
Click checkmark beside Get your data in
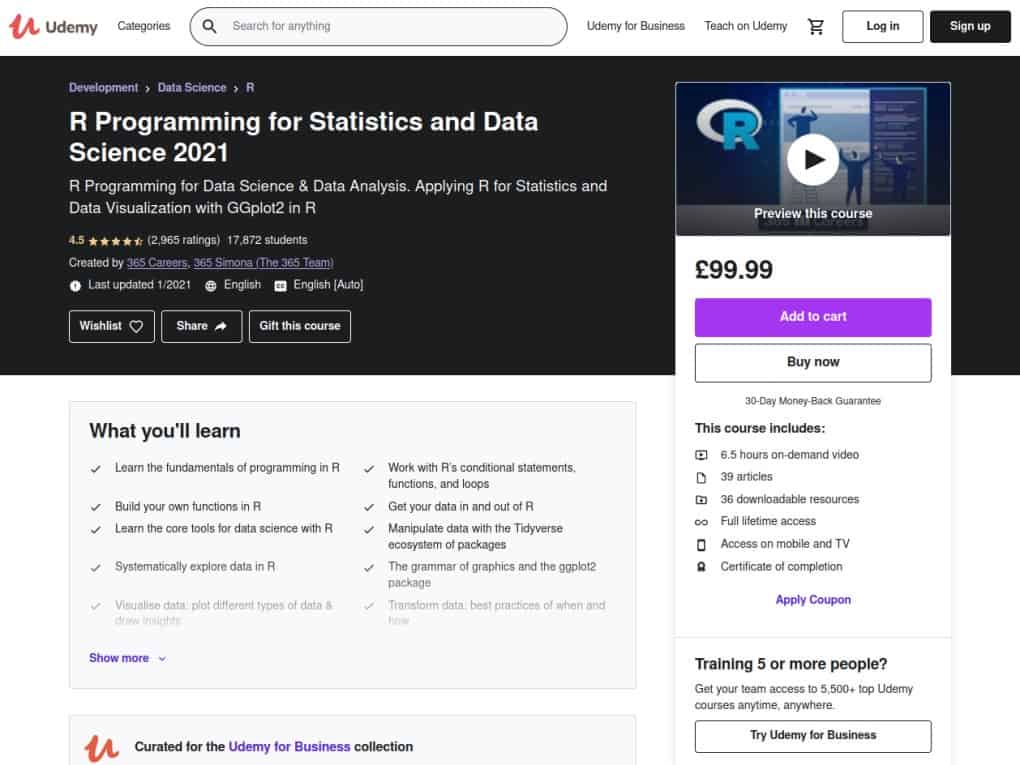[x=369, y=507]
